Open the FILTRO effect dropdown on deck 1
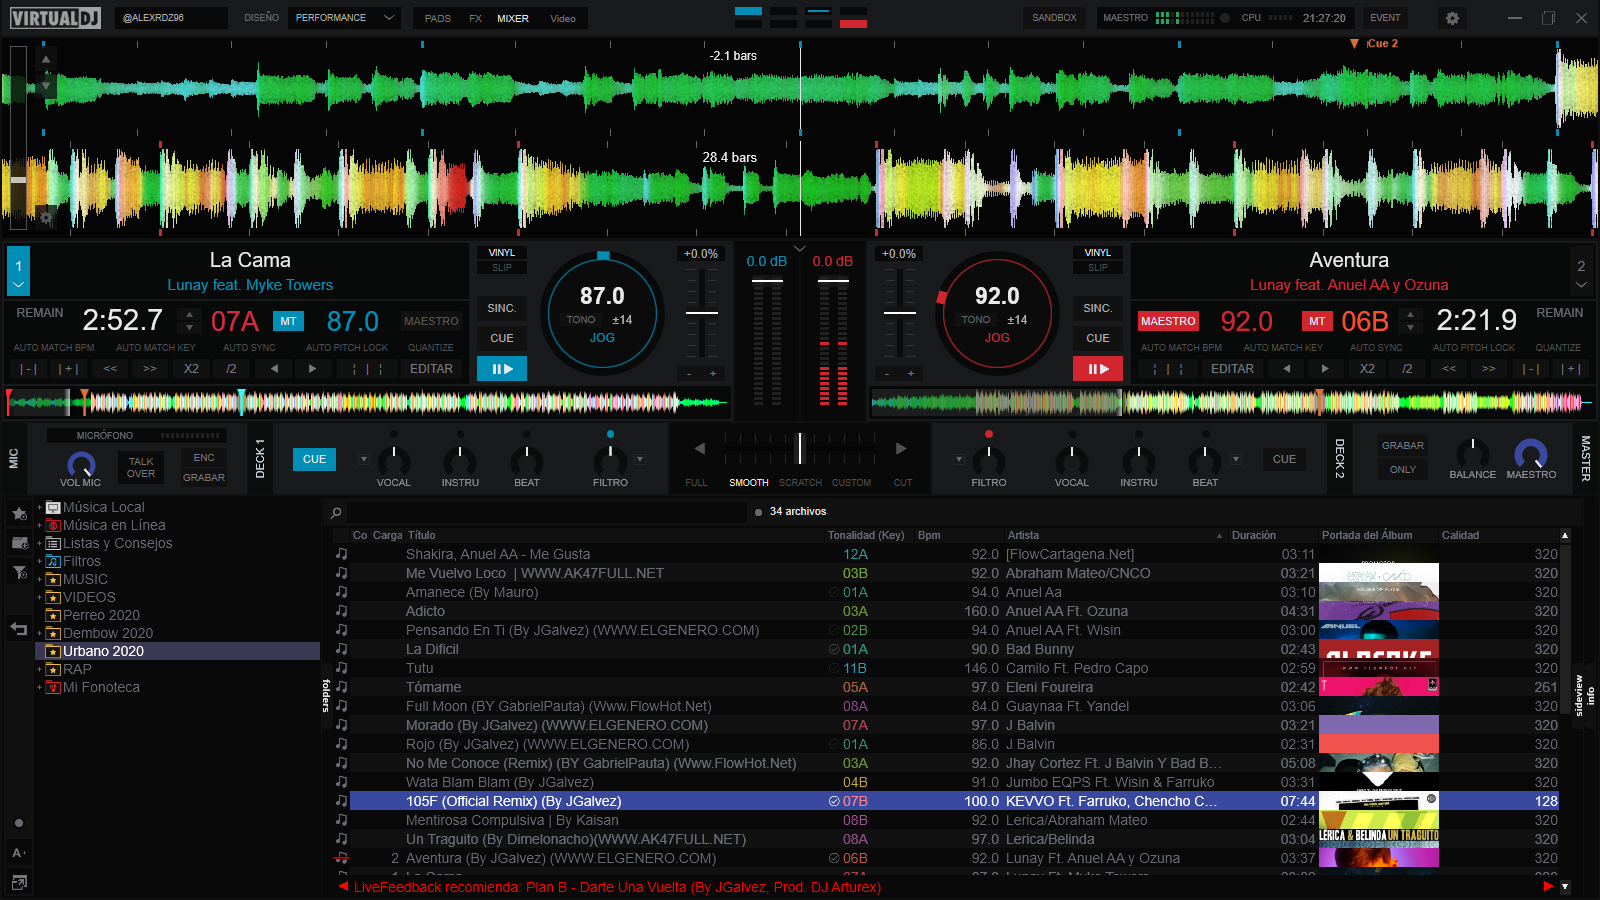This screenshot has height=900, width=1600. tap(640, 459)
